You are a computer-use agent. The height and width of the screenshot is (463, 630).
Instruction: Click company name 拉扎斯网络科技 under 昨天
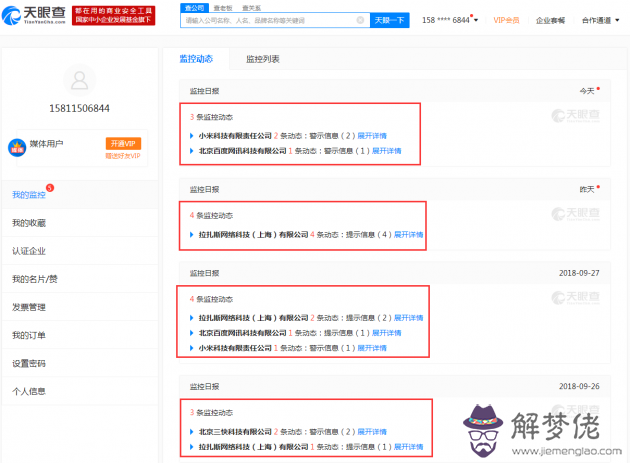253,235
